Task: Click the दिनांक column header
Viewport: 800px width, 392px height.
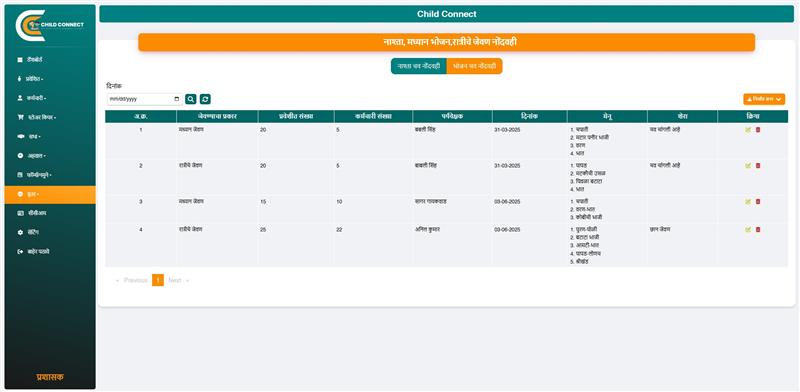Action: (x=530, y=116)
